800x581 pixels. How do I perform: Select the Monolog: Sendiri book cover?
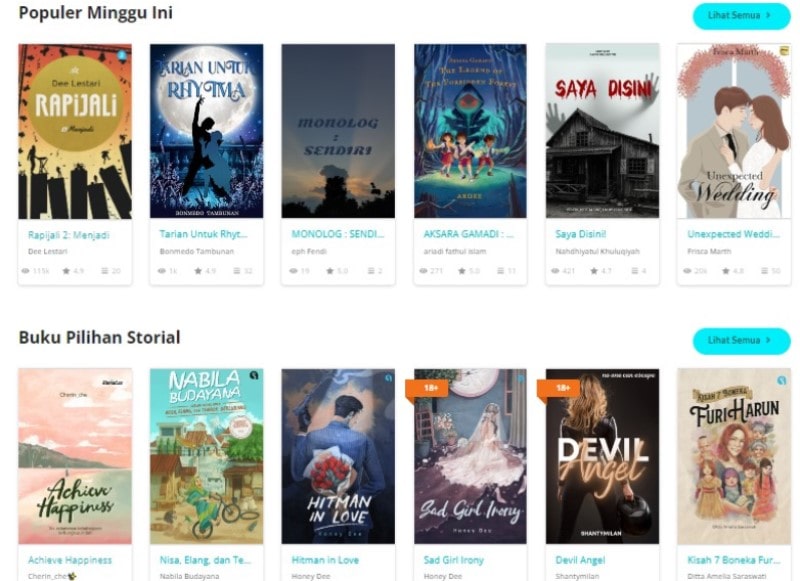pyautogui.click(x=338, y=131)
